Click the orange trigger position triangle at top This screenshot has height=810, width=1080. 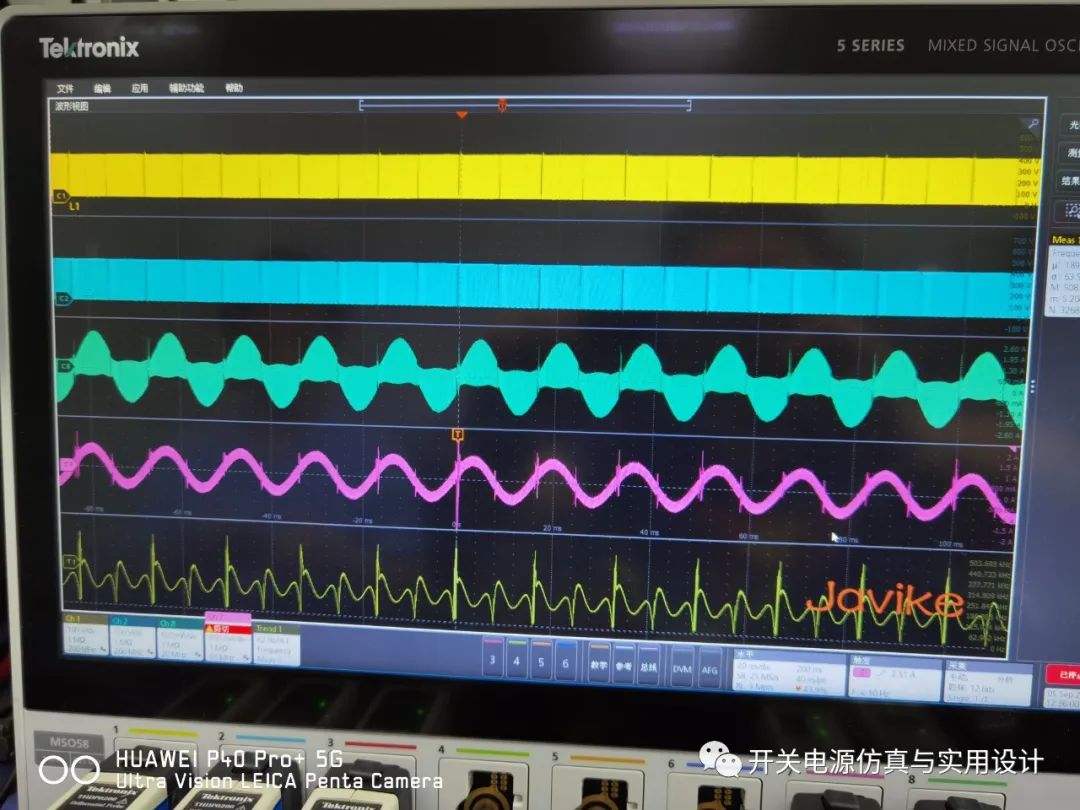[461, 115]
